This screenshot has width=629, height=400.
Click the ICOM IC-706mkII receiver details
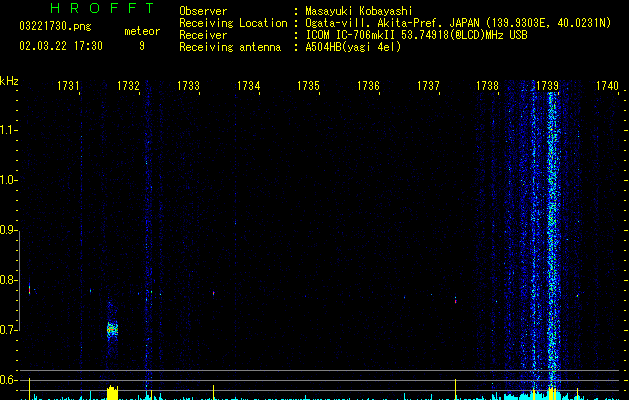coord(416,35)
